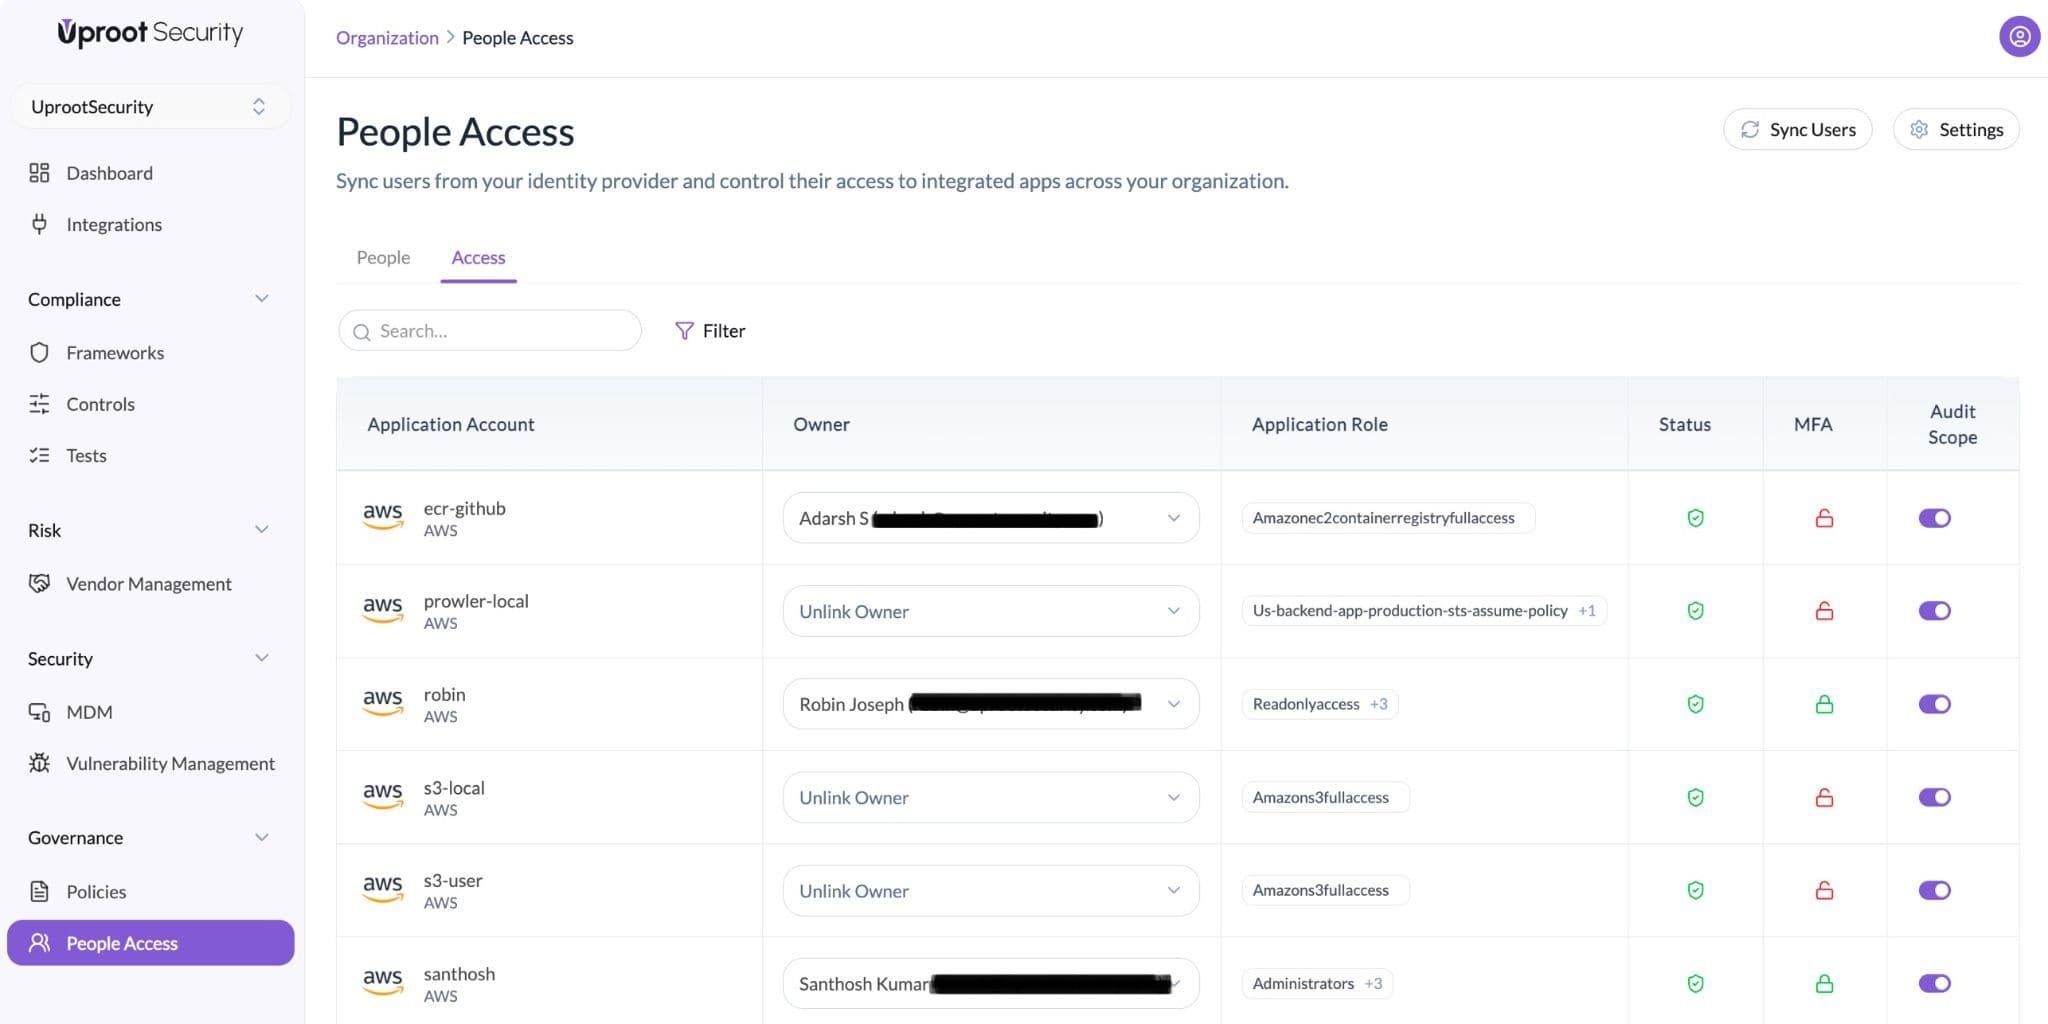Screen dimensions: 2048x1024
Task: Collapse the Compliance sidebar section
Action: (x=261, y=299)
